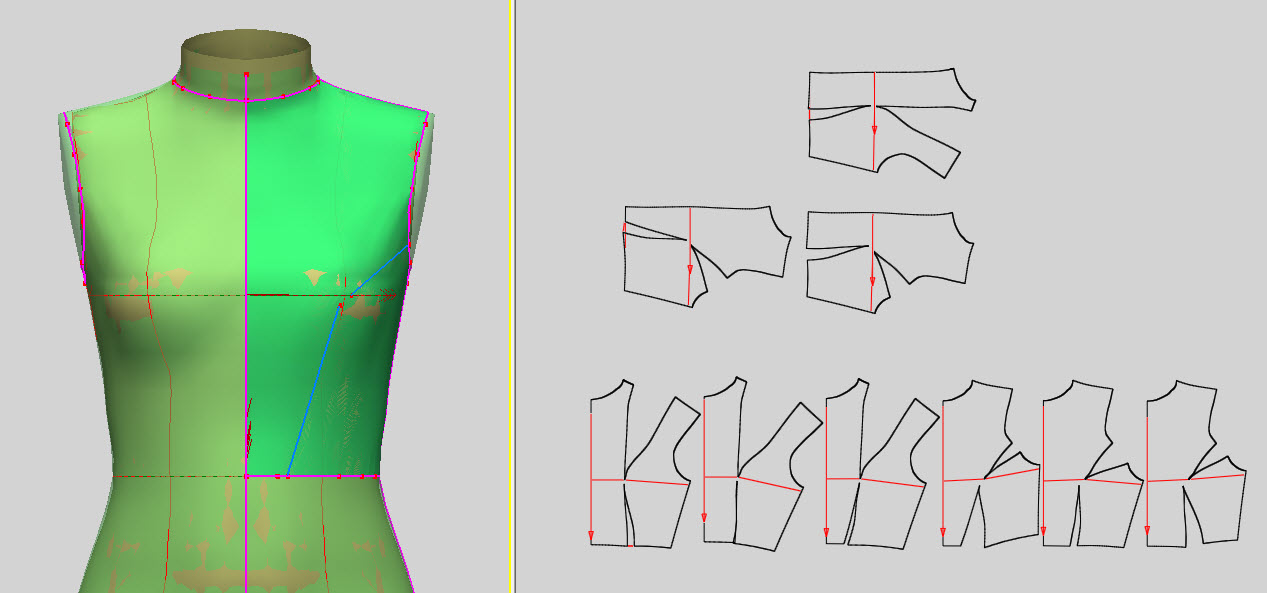Select the fourth bodice pattern in the bottom row
Viewport: 1267px width, 593px height.
tap(990, 463)
